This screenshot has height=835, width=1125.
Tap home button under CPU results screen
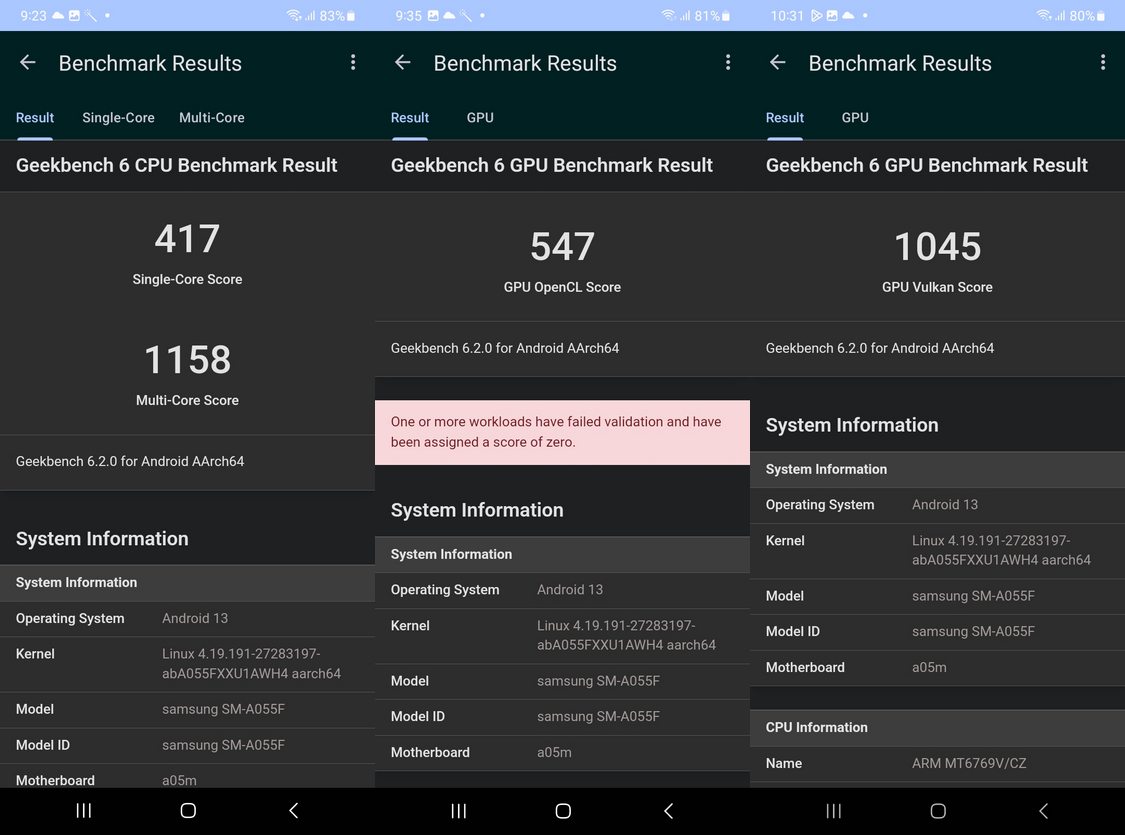[x=188, y=811]
